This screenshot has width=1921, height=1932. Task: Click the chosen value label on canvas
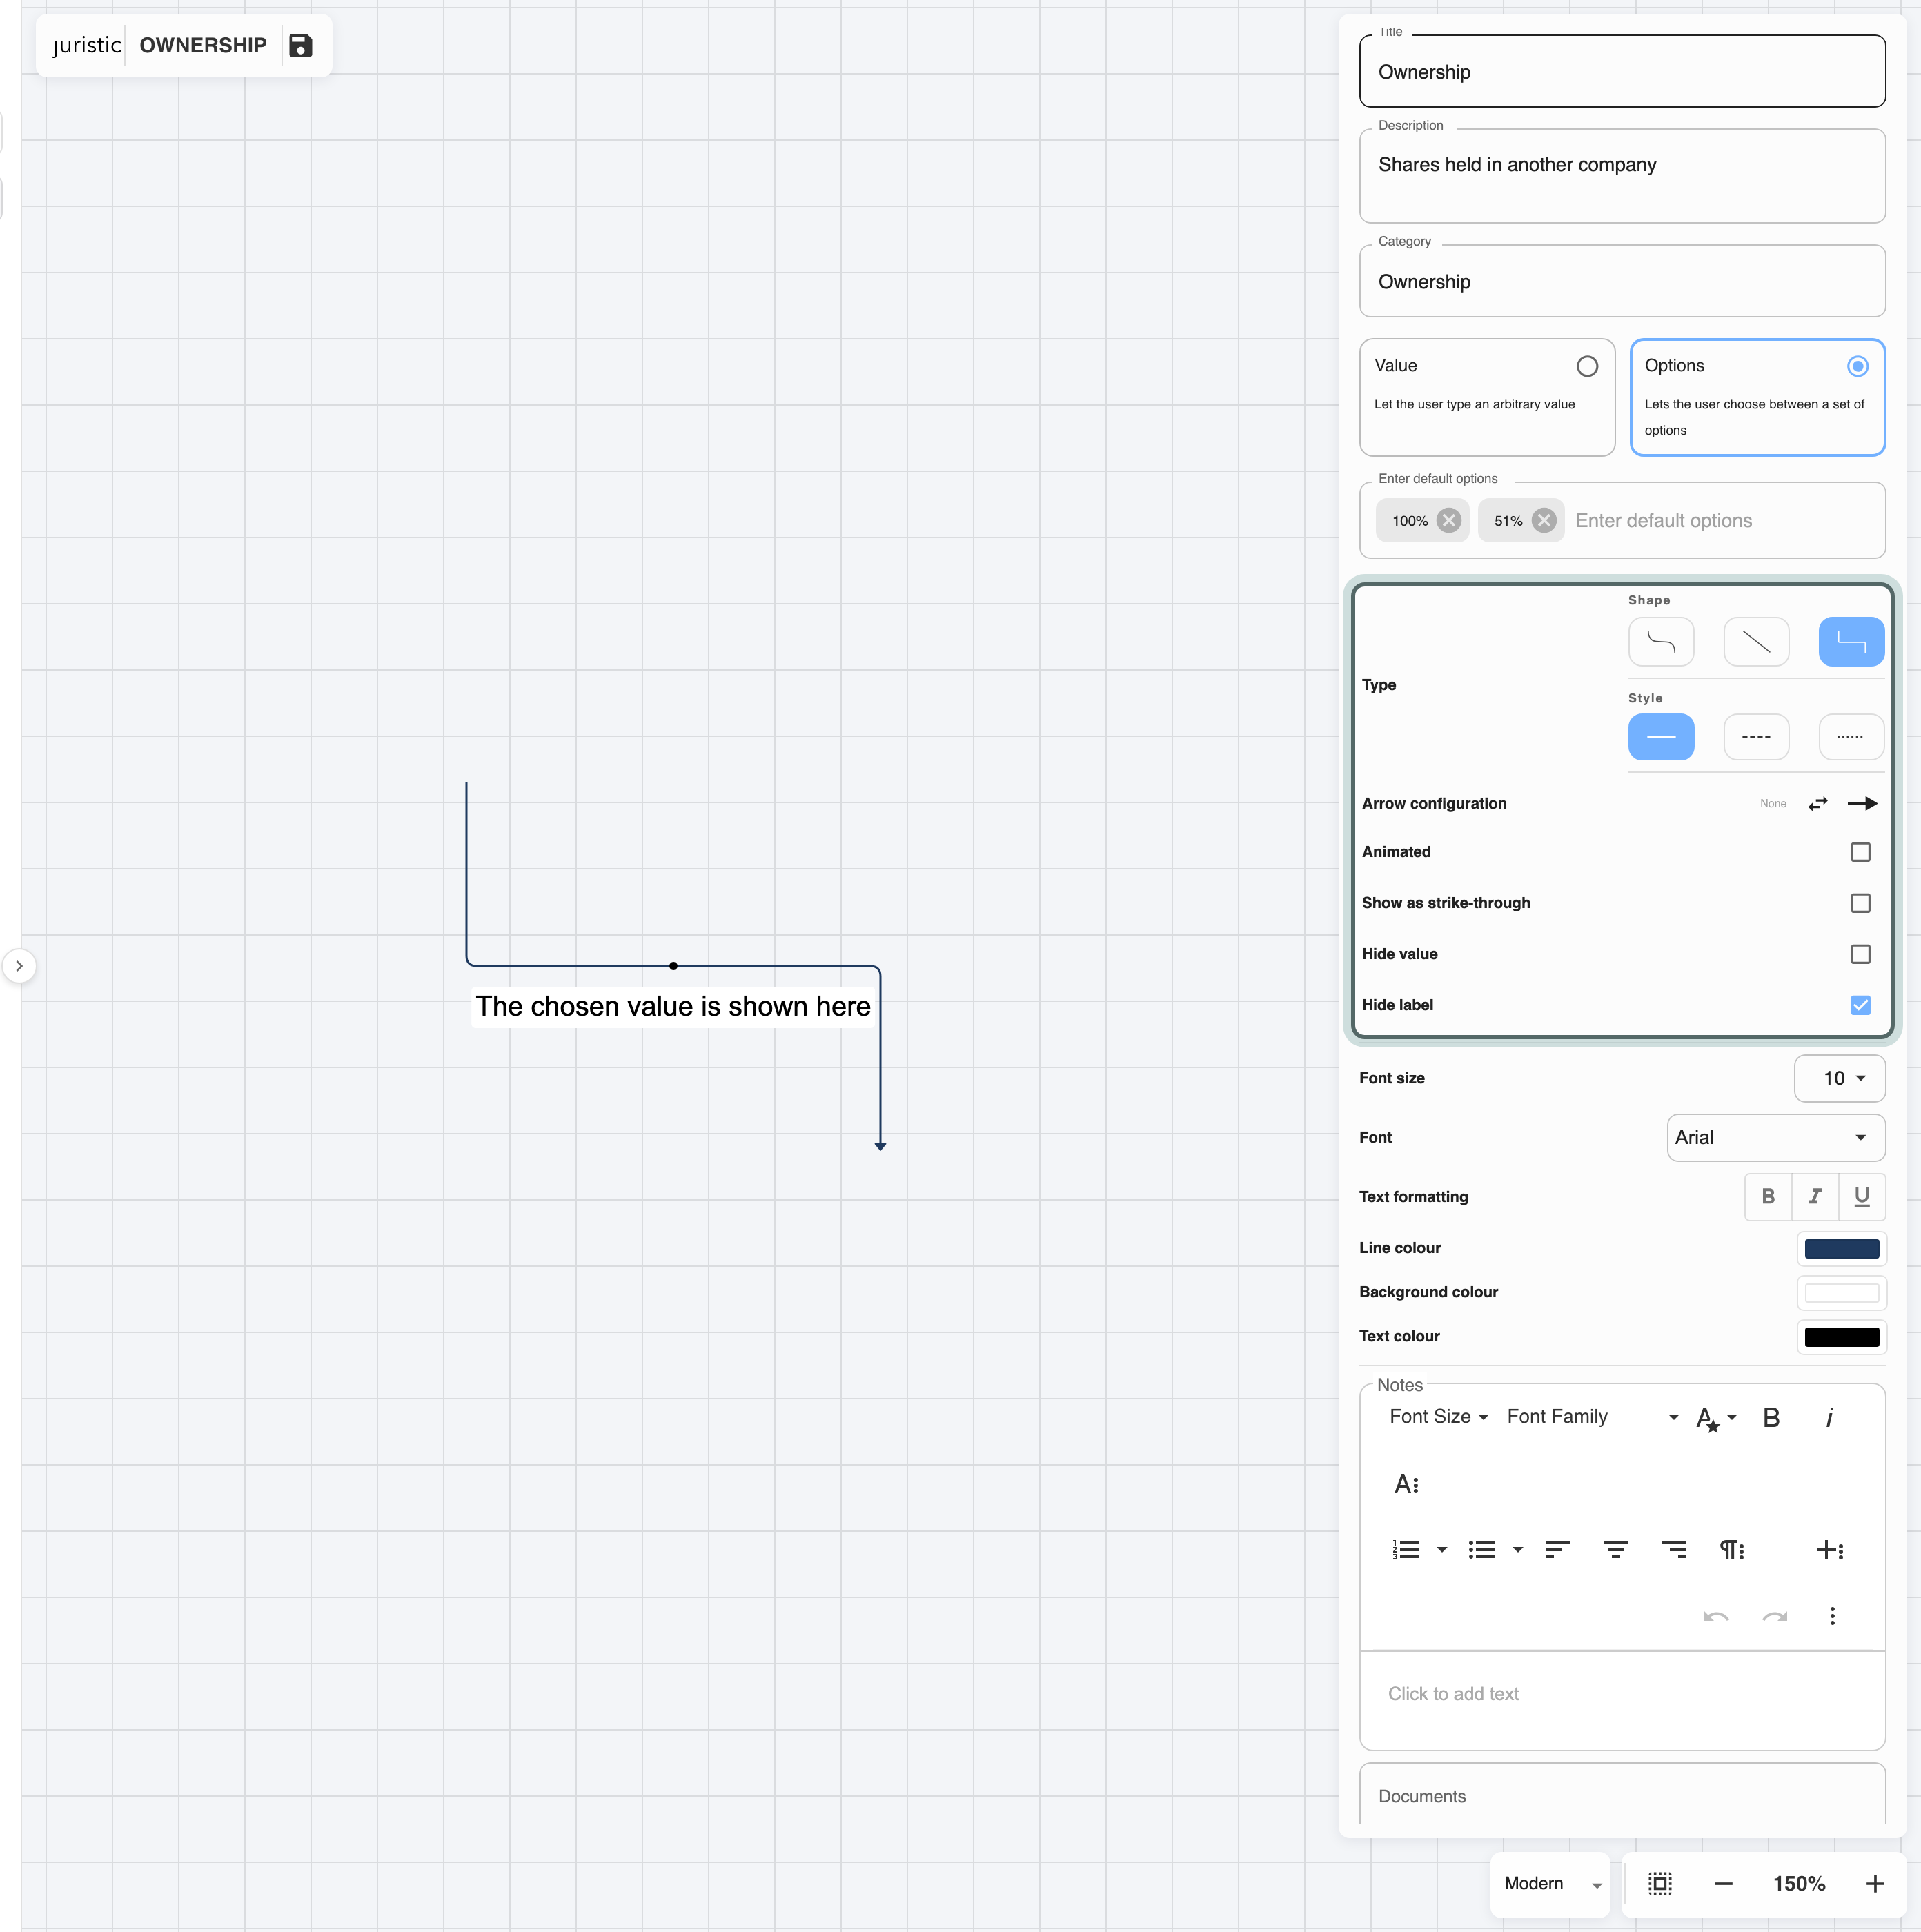coord(673,1007)
